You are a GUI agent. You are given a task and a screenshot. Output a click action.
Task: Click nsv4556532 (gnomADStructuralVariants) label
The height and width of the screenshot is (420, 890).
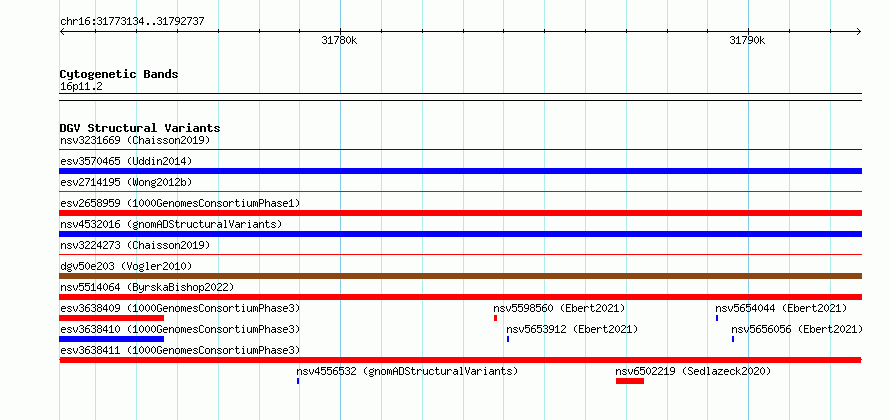(x=407, y=371)
